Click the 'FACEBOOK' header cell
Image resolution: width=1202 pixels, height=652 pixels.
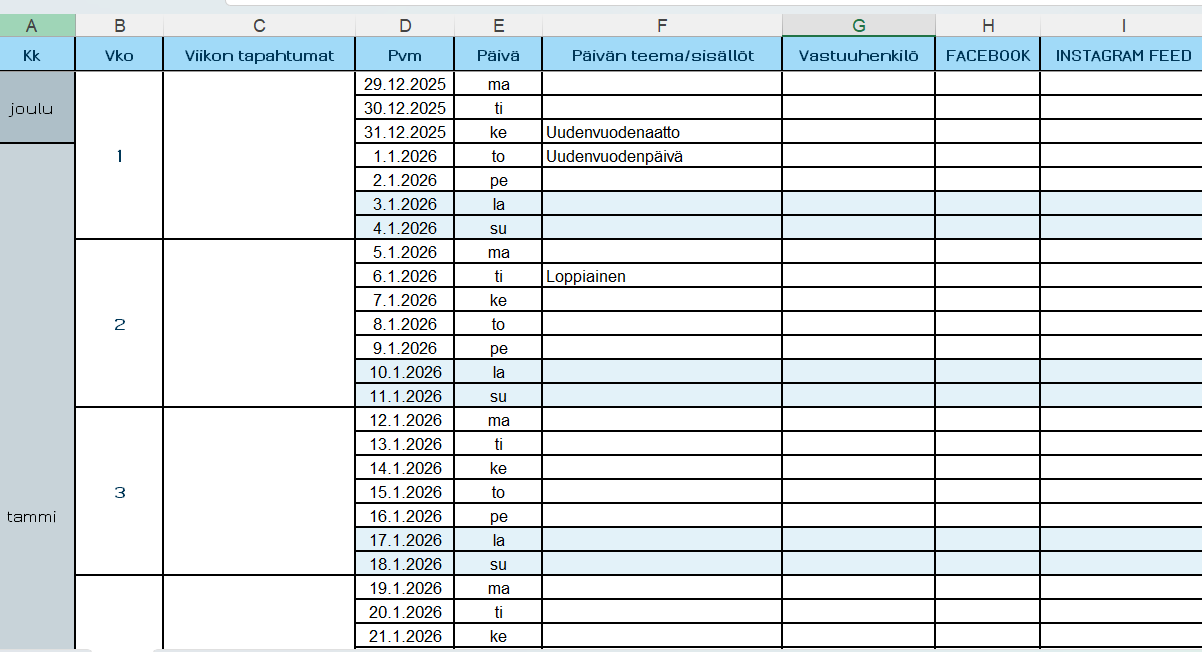[x=987, y=56]
